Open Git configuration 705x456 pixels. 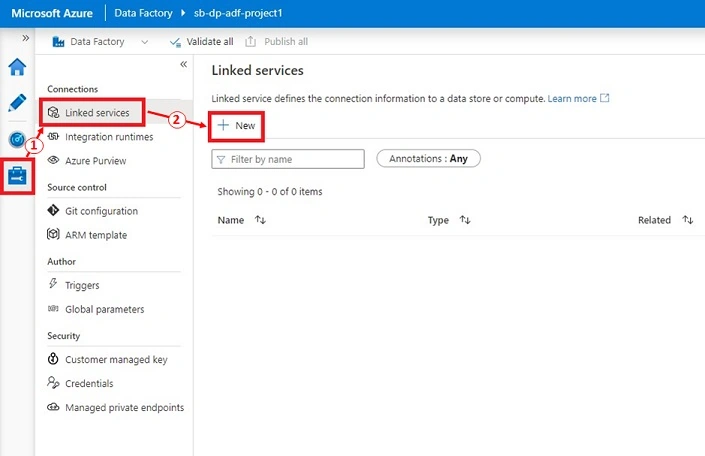point(93,211)
